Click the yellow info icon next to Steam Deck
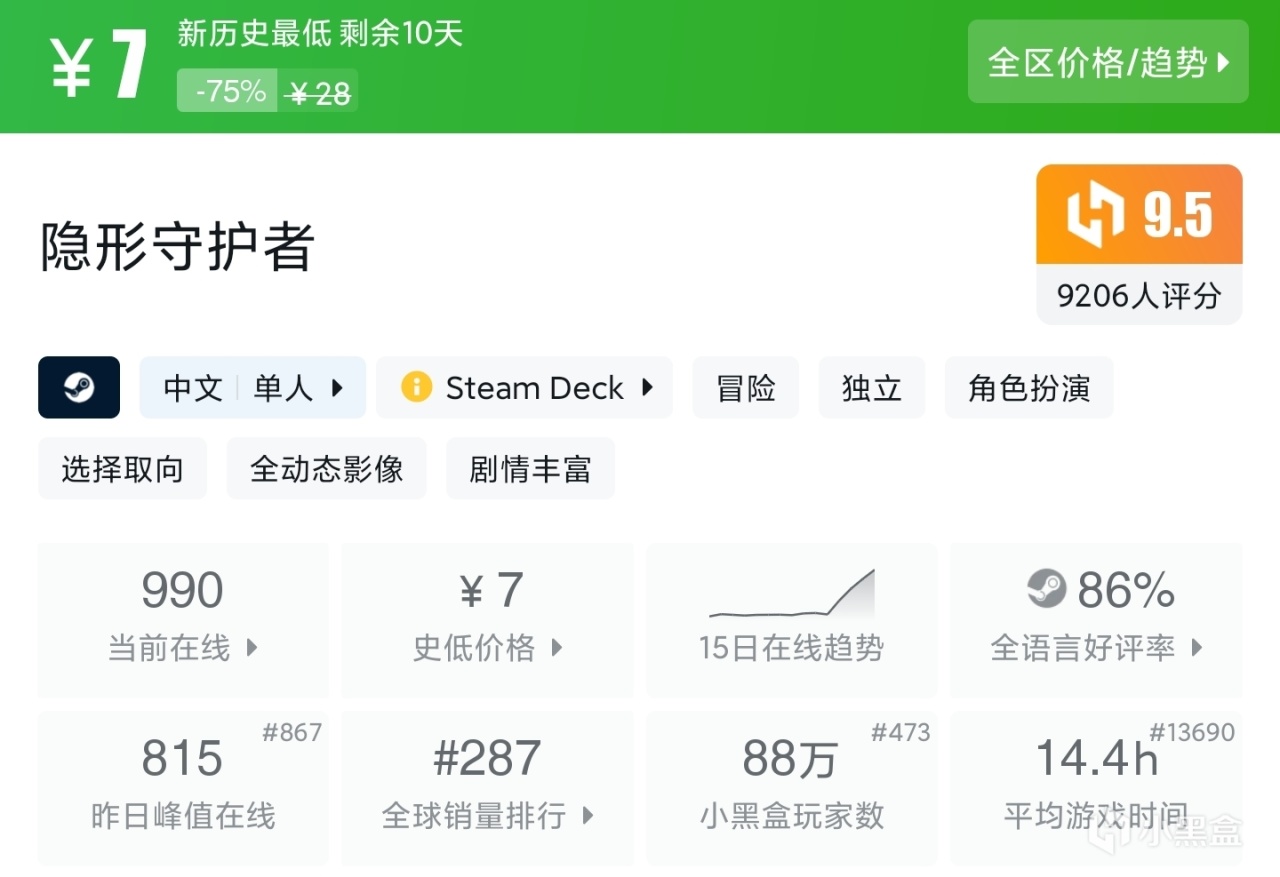 (417, 387)
